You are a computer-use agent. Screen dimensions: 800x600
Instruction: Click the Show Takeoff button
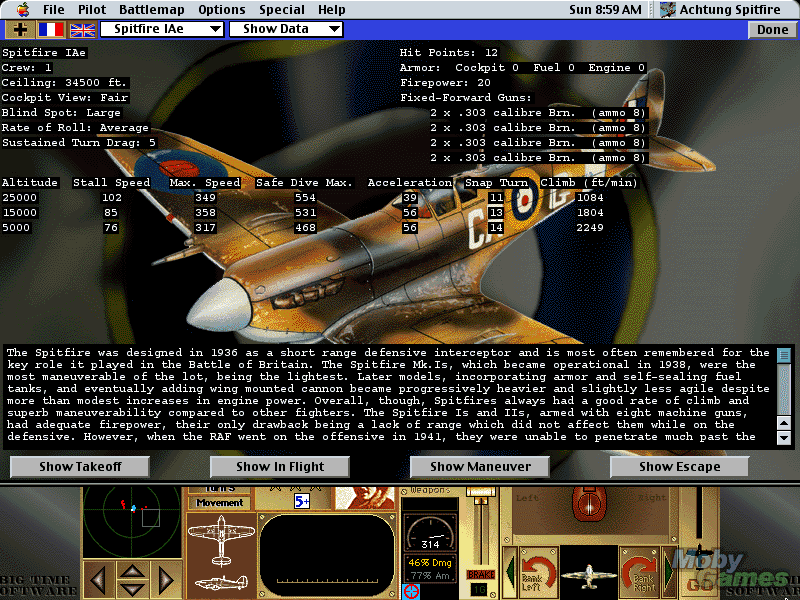pyautogui.click(x=80, y=467)
